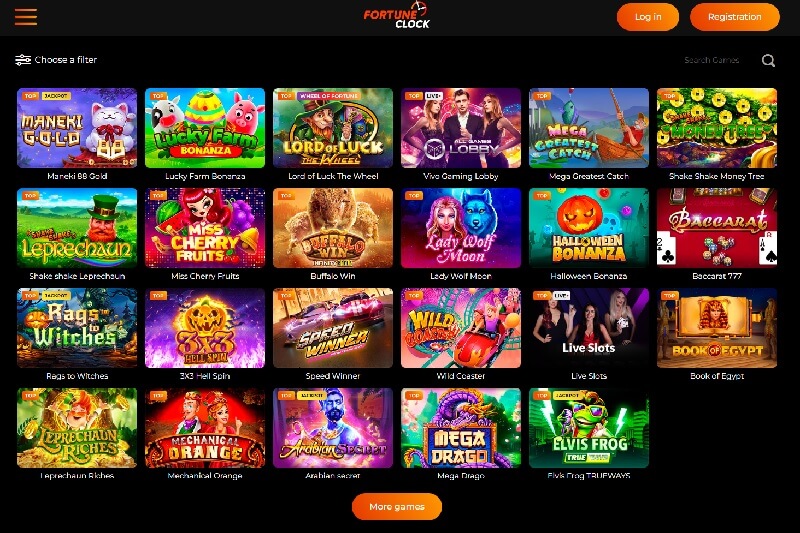Image resolution: width=800 pixels, height=533 pixels.
Task: Click the Halloween Bonanza title link
Action: (589, 276)
